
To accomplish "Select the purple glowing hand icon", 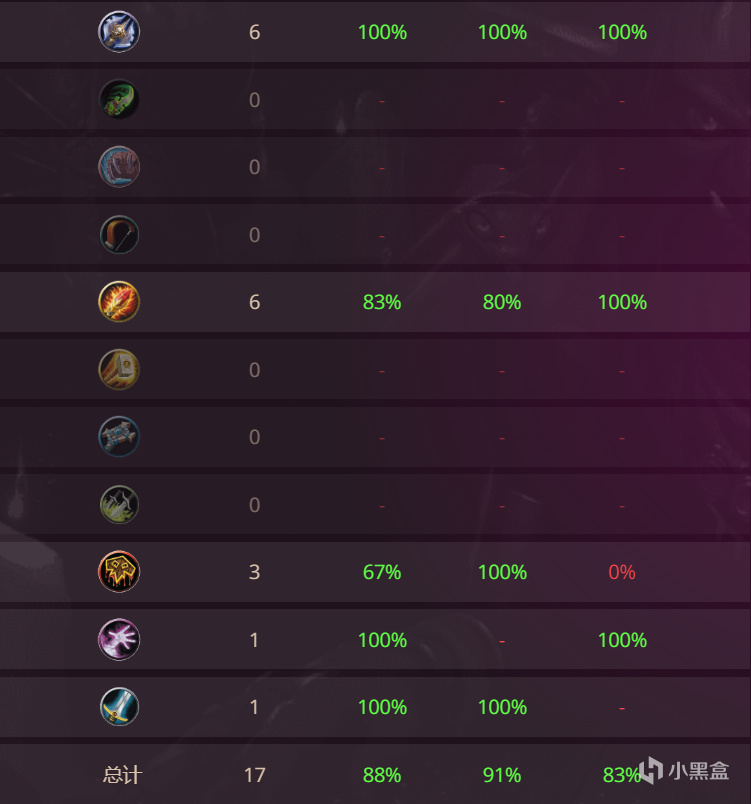I will click(x=119, y=640).
